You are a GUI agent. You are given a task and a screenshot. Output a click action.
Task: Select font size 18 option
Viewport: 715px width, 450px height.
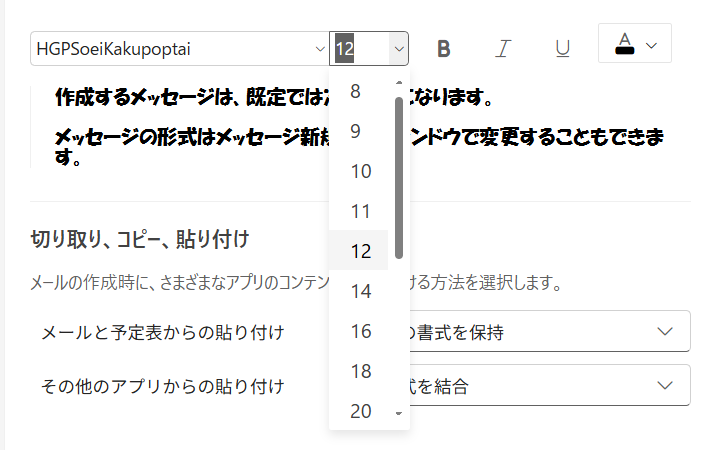[359, 371]
